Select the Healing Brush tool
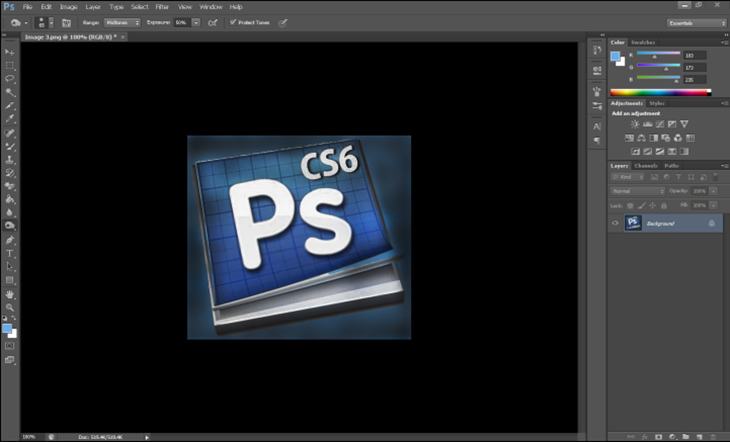Image resolution: width=730 pixels, height=442 pixels. point(9,133)
